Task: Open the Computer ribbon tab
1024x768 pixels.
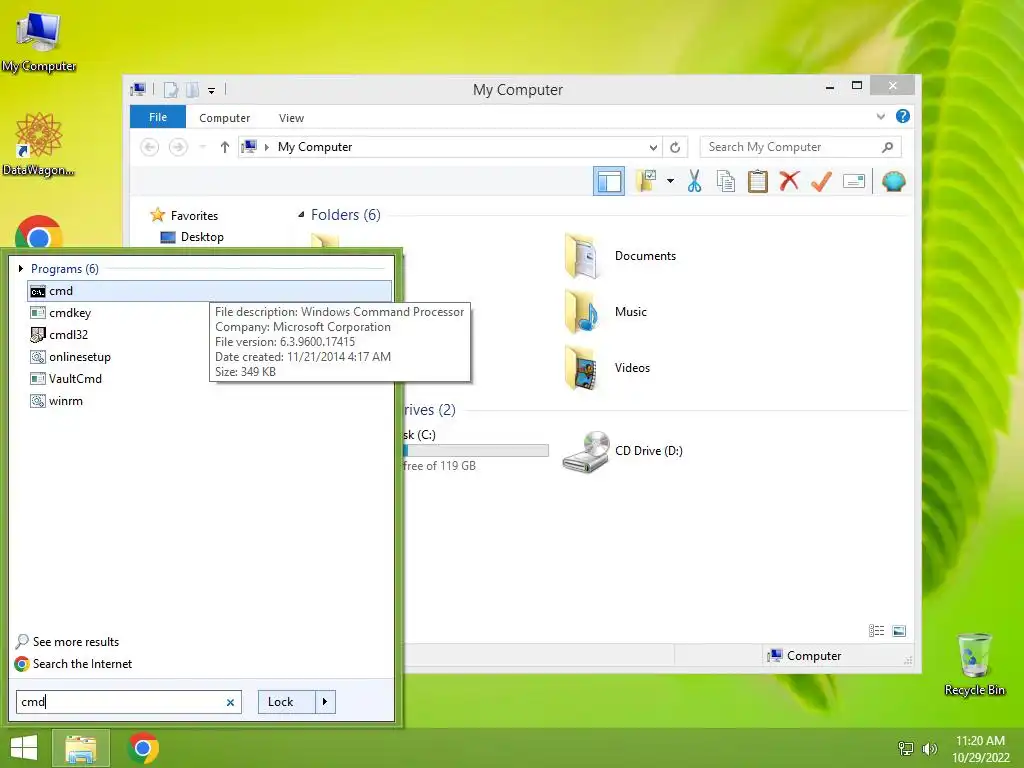Action: [x=225, y=118]
